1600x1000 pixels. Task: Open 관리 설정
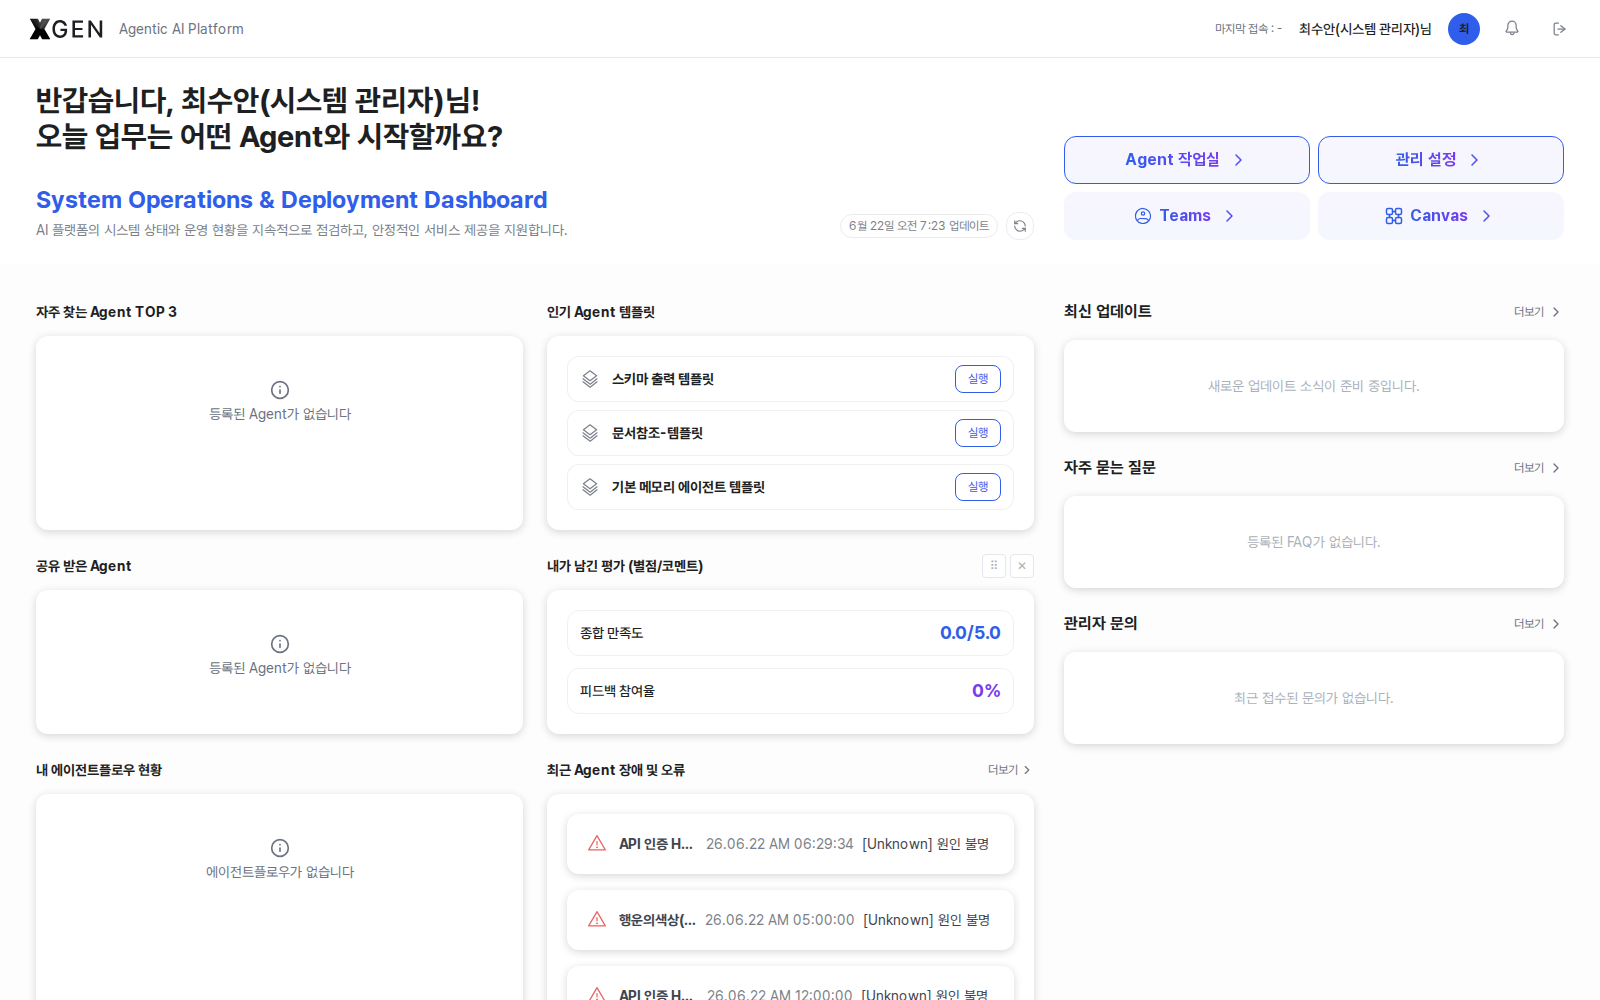1441,160
